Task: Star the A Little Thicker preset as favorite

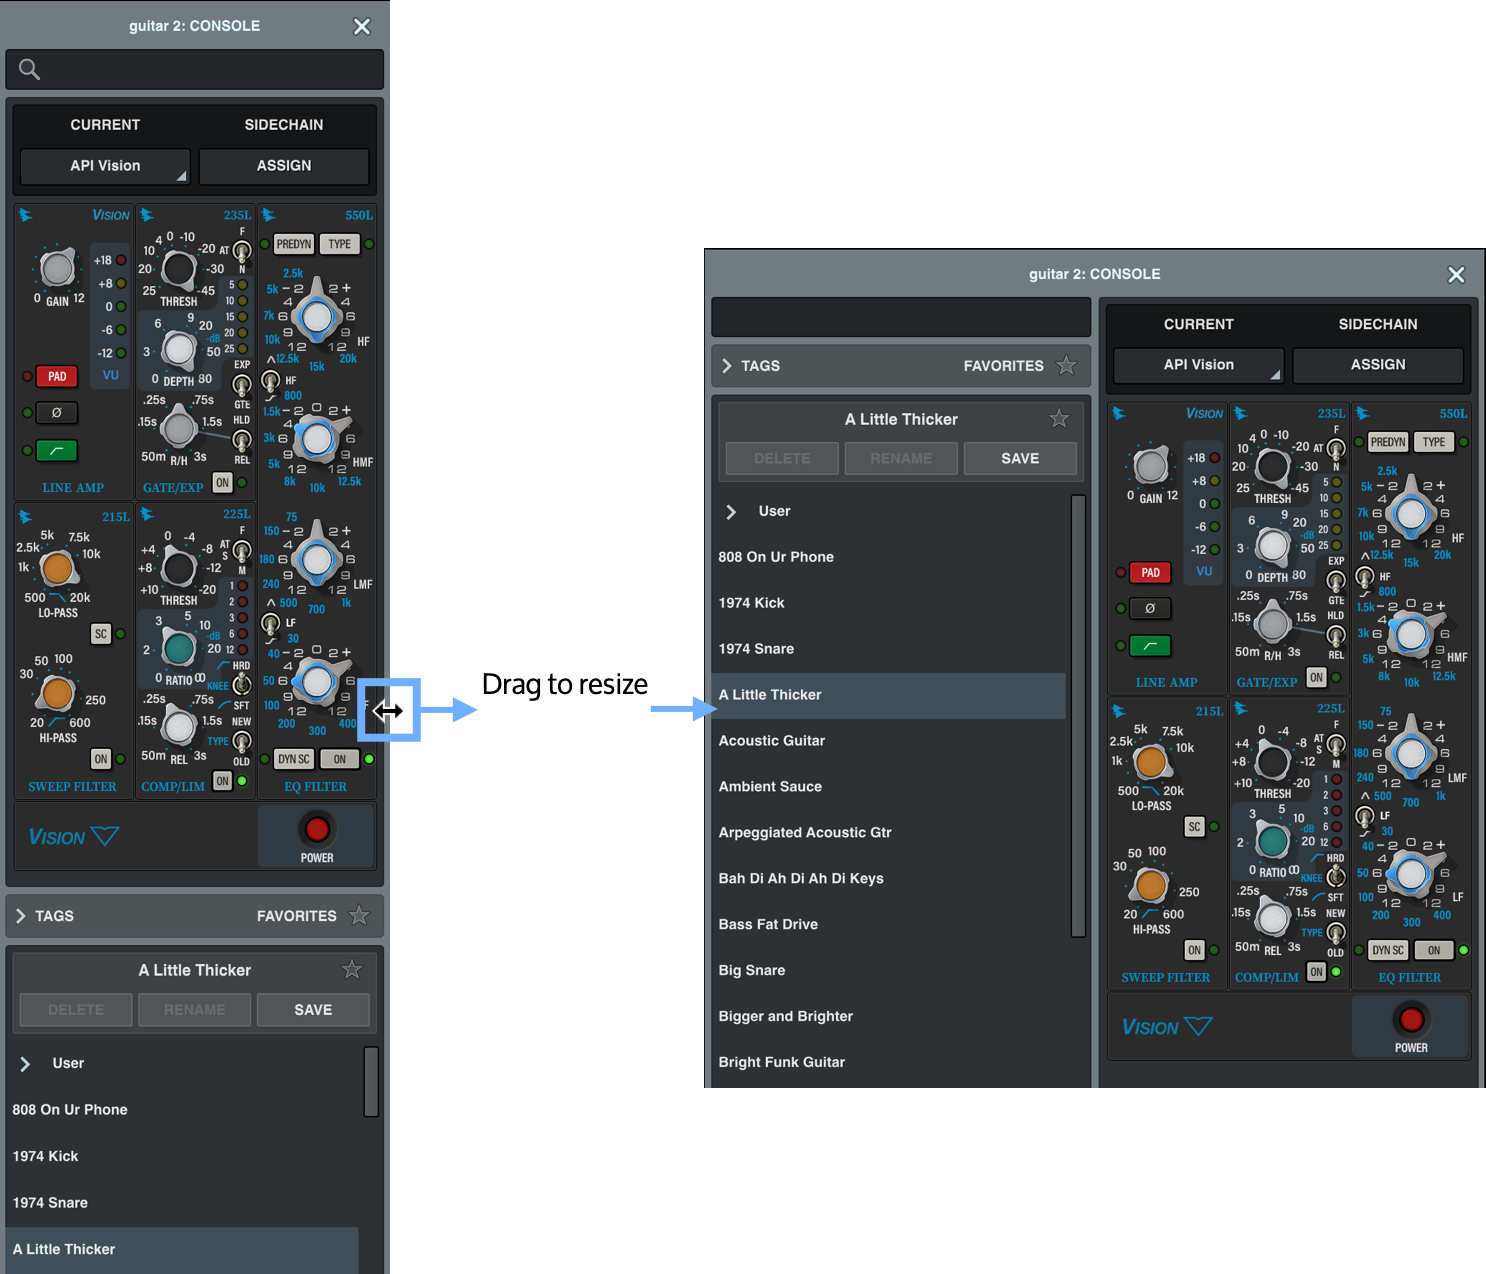Action: [352, 969]
